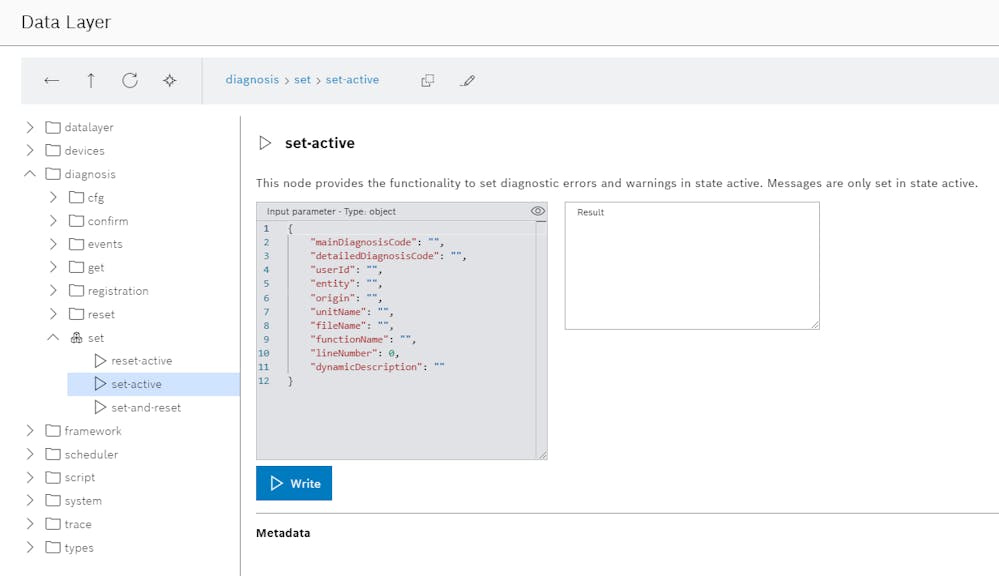This screenshot has height=576, width=999.
Task: Click the locate node crosshair icon
Action: (x=169, y=80)
